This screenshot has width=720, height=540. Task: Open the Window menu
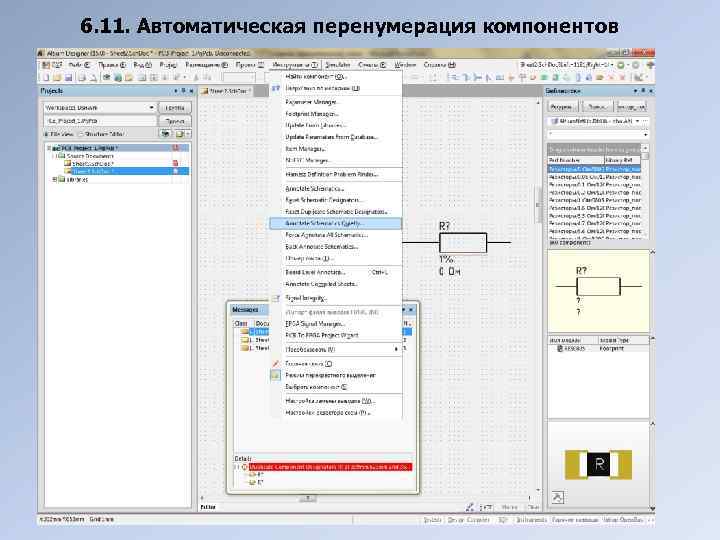click(405, 65)
